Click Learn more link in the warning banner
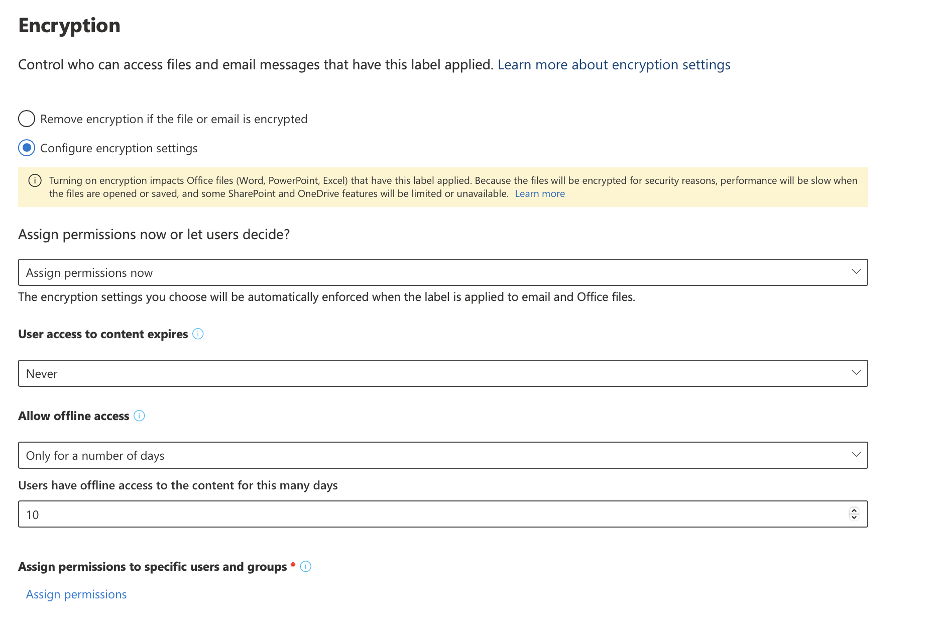Screen dimensions: 936x618 tap(540, 194)
